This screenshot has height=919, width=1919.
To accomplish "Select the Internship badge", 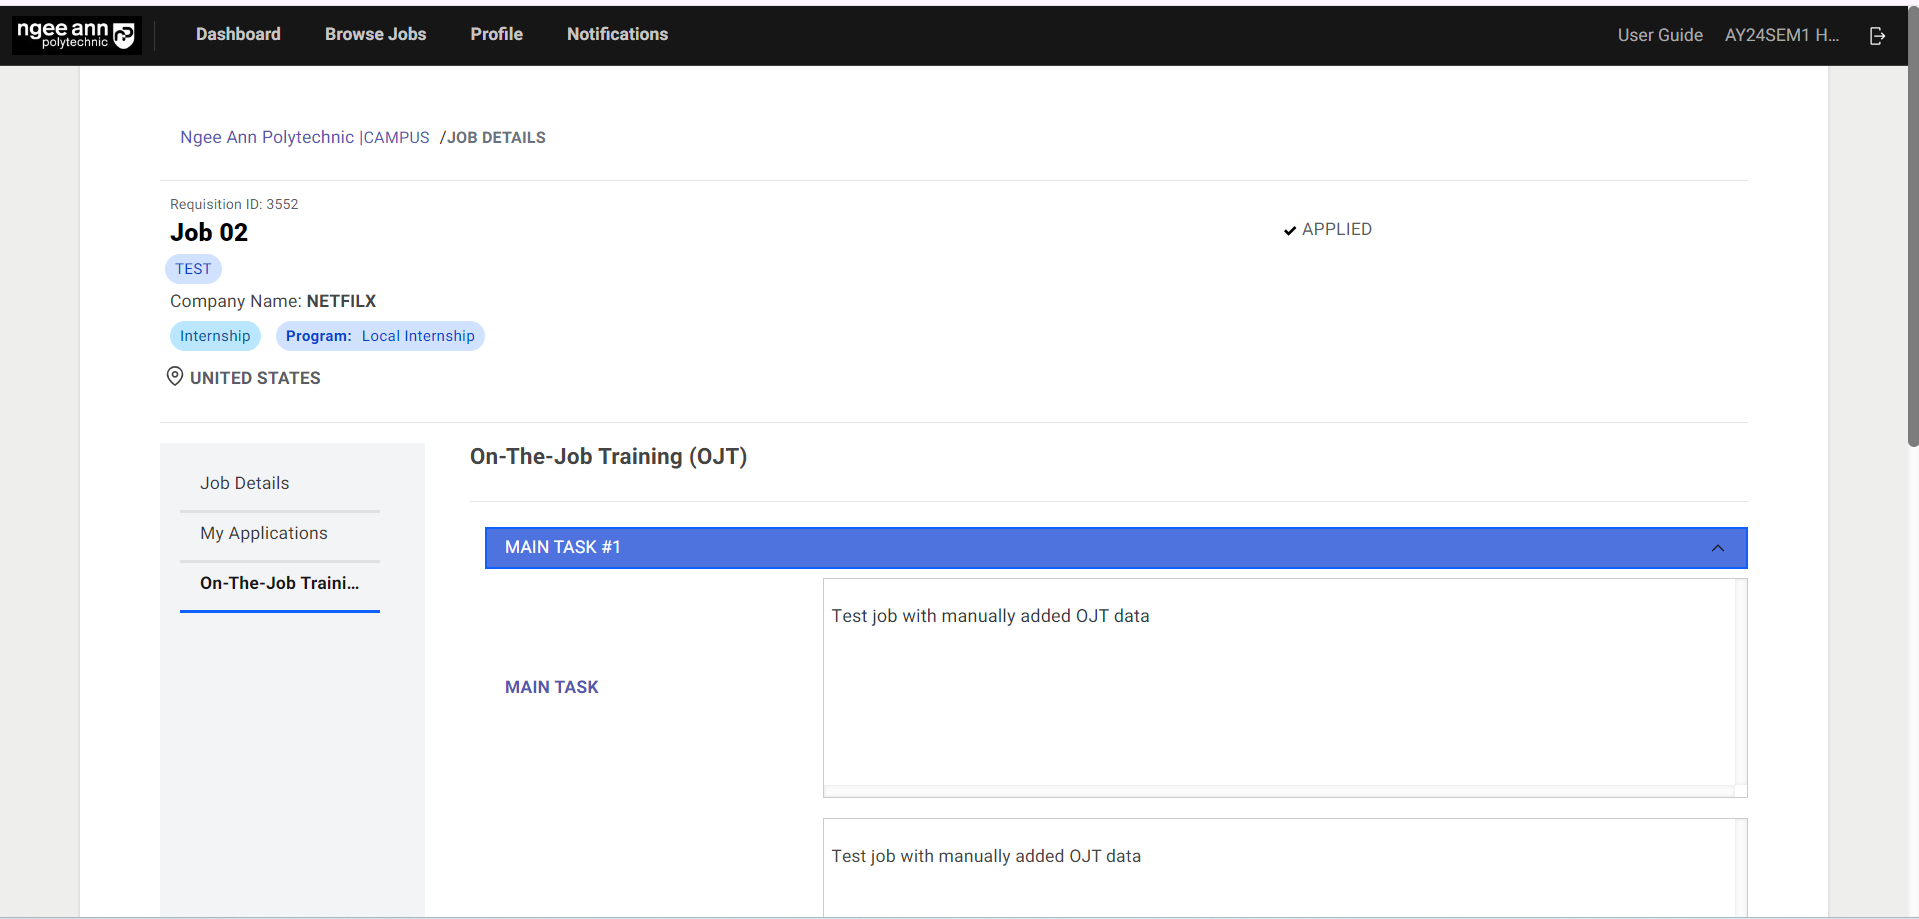I will 215,335.
